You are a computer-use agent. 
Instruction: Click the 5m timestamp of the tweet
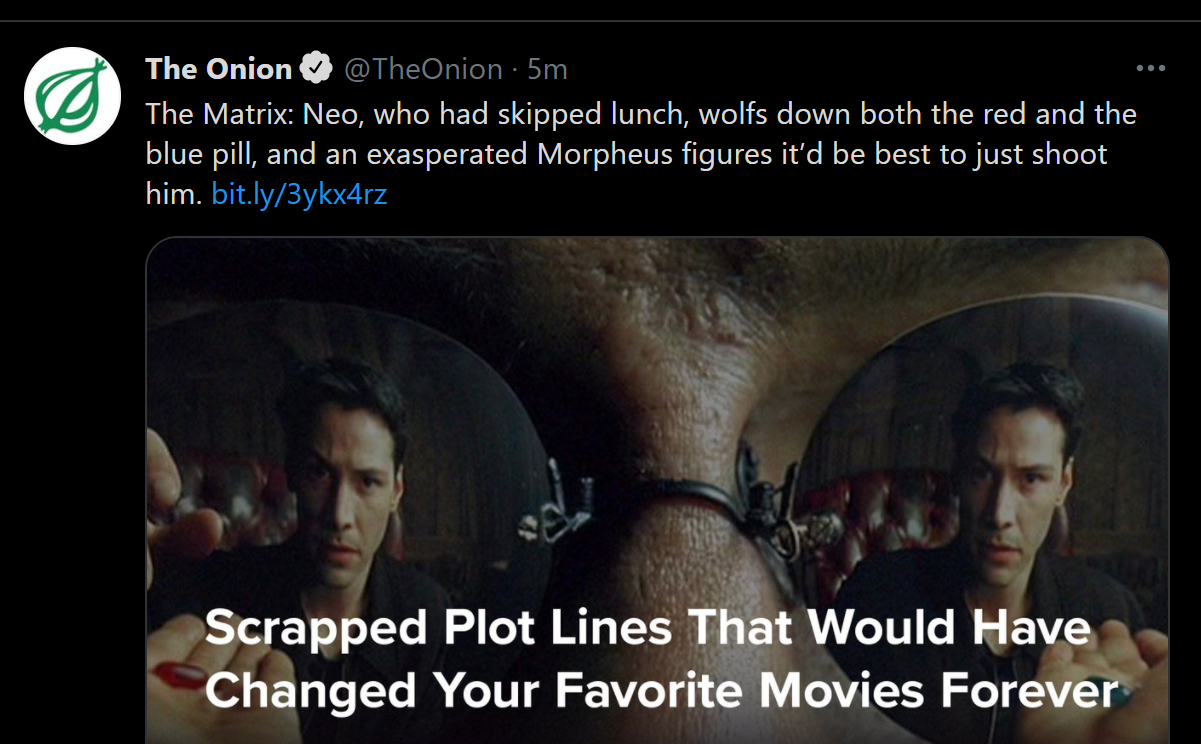547,69
